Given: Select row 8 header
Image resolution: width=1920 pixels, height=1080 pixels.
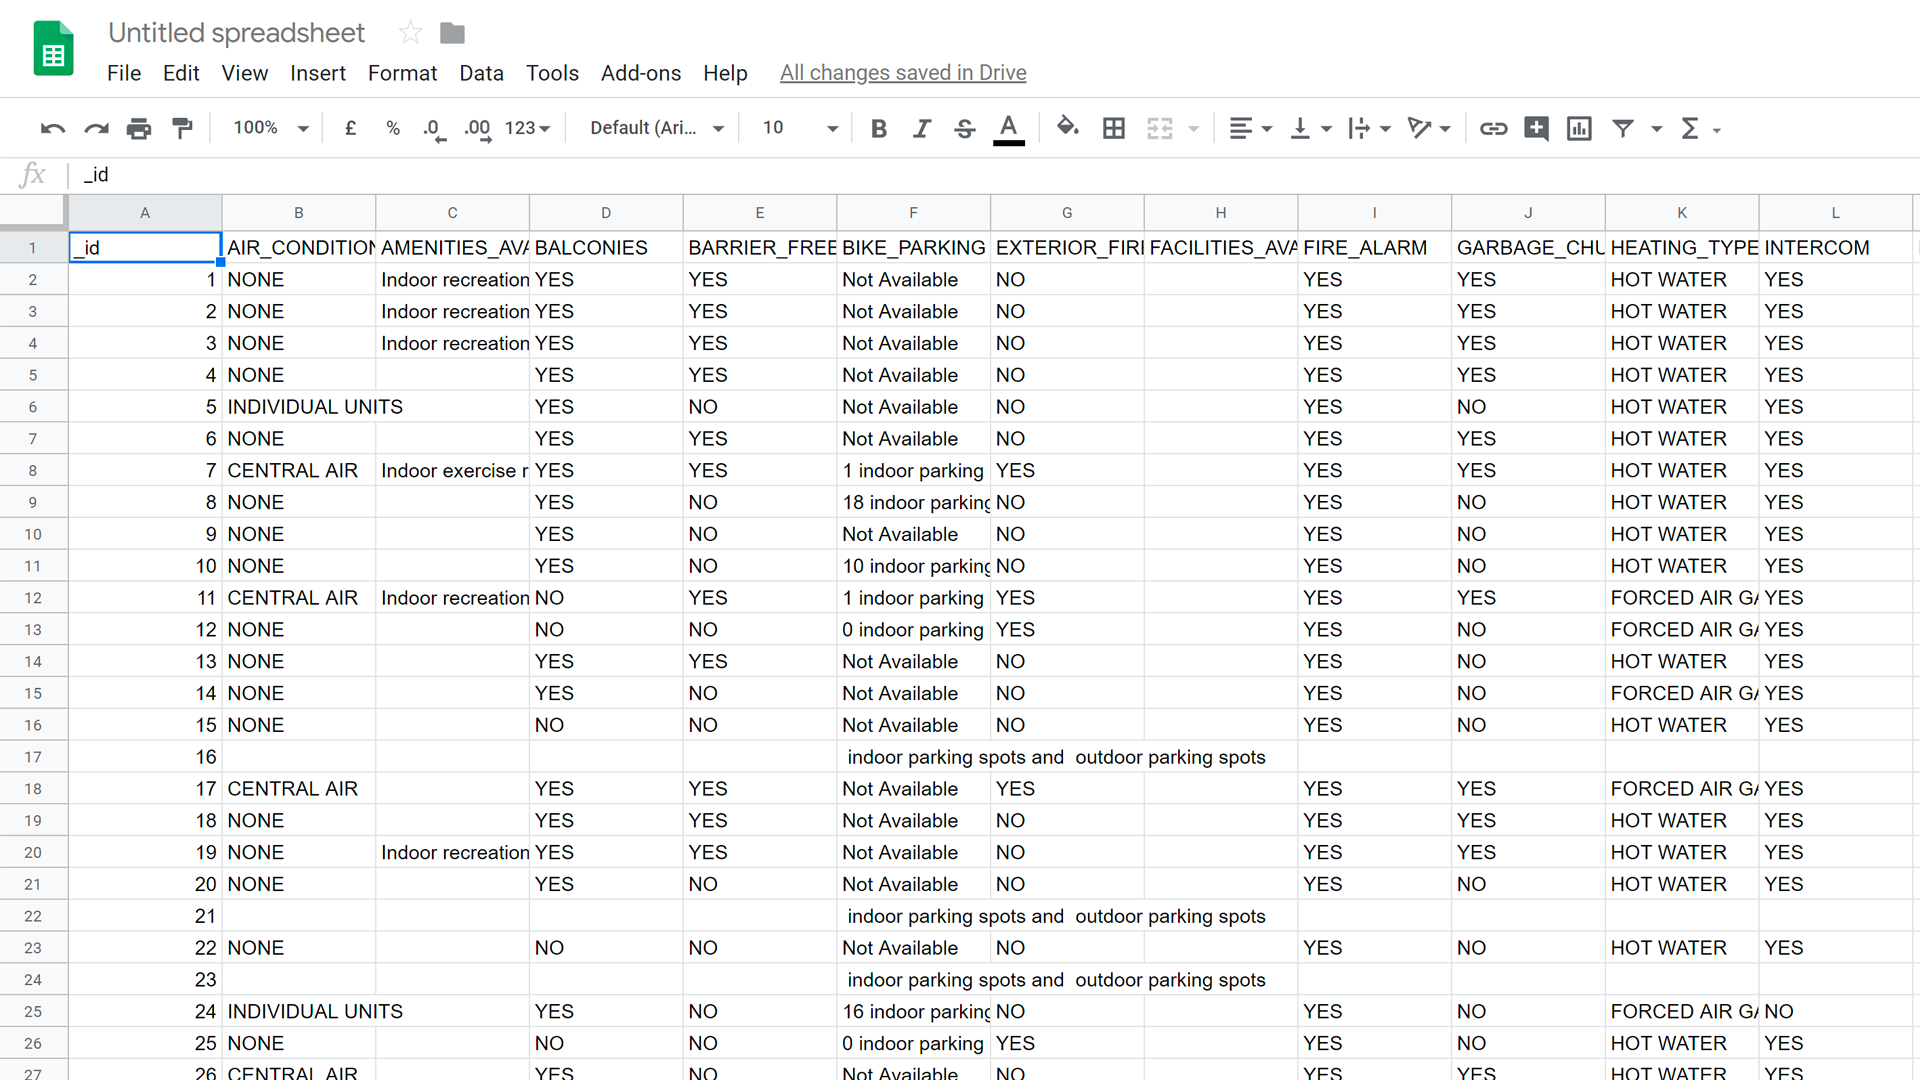Looking at the screenshot, I should 33,471.
